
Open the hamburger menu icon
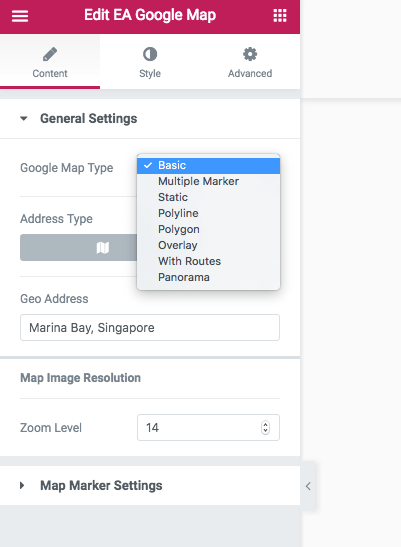(20, 16)
